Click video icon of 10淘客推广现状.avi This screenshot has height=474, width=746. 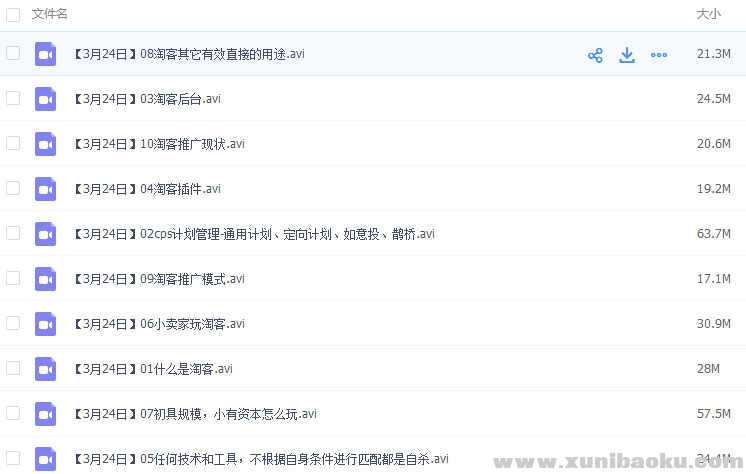tap(45, 144)
